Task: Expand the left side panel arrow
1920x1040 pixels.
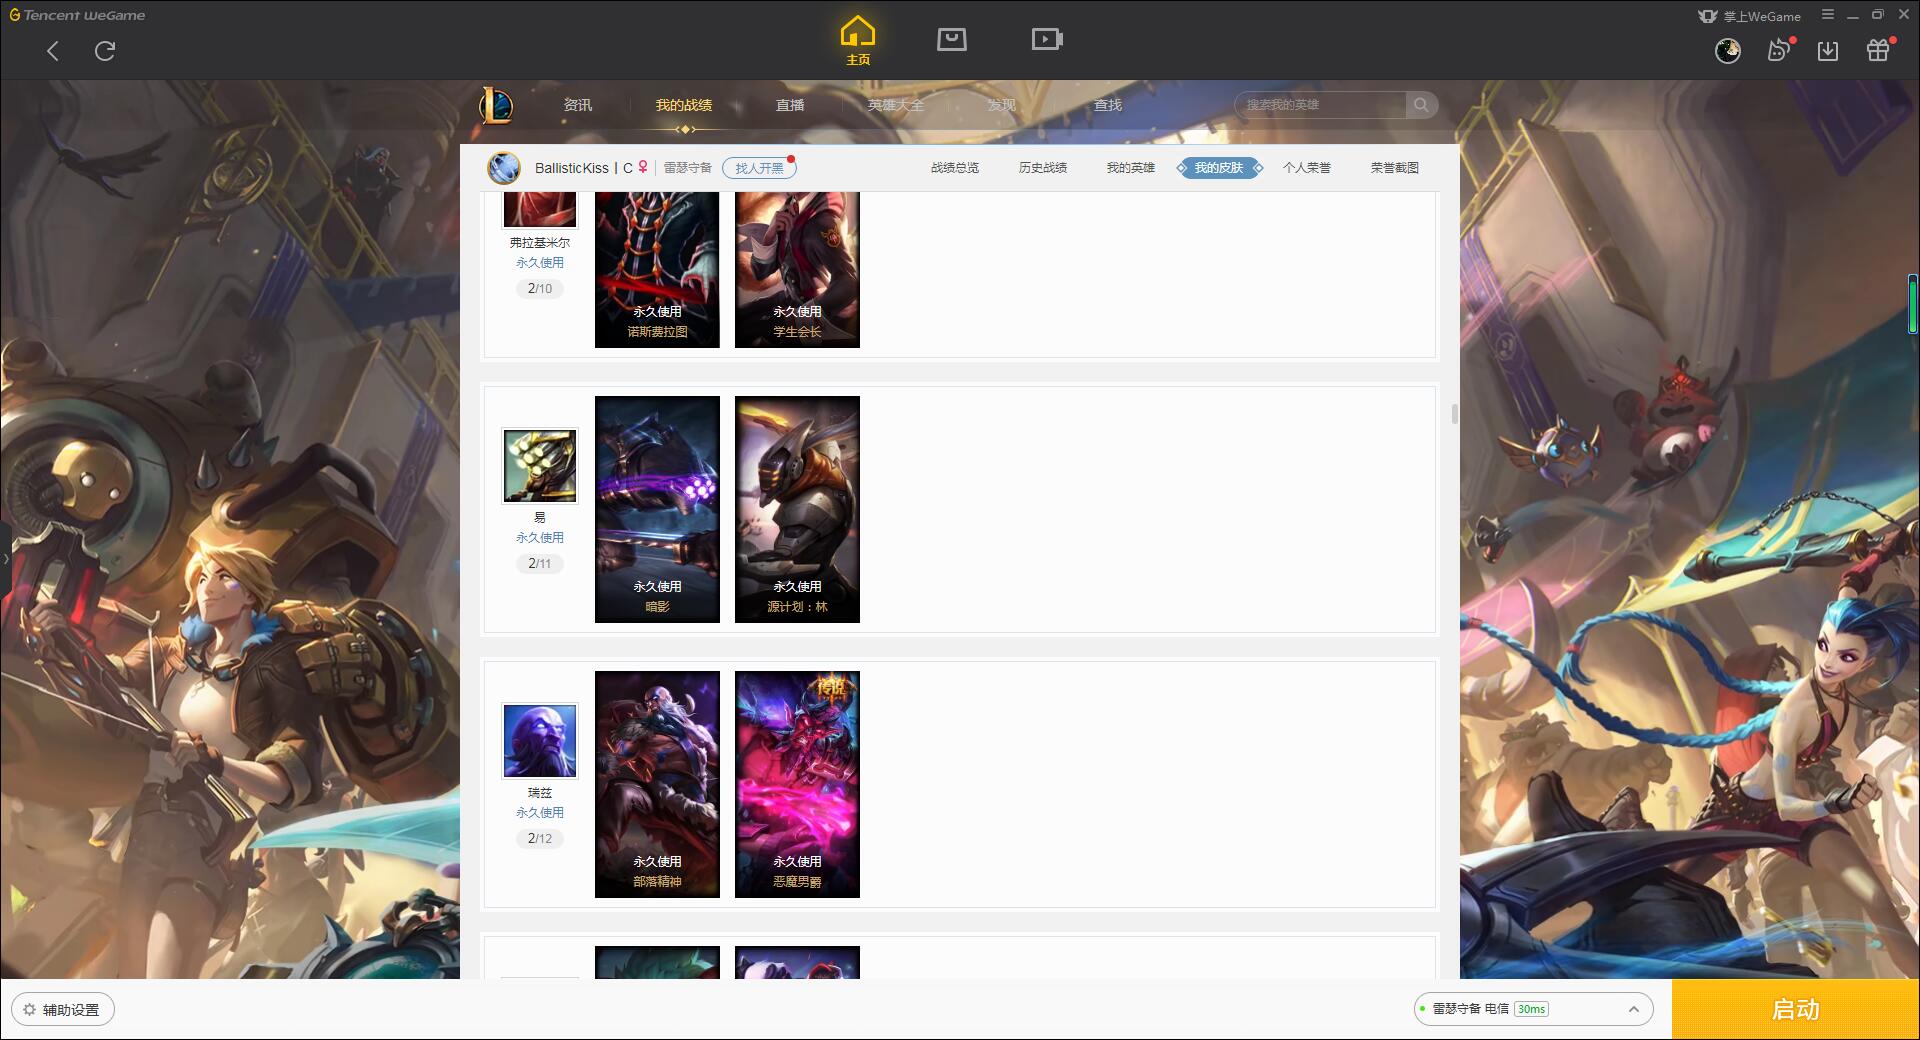Action: point(5,558)
